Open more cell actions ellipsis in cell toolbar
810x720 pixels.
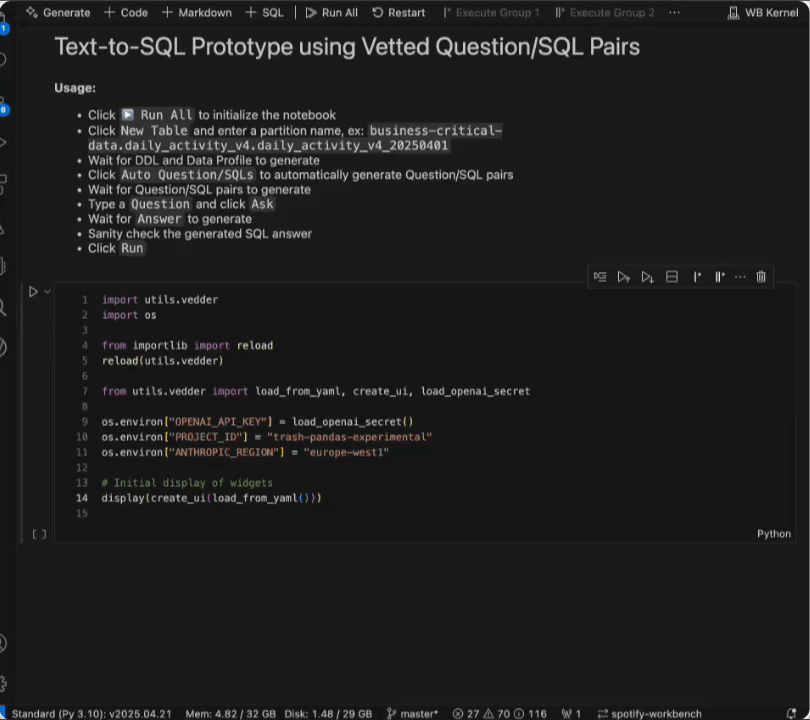click(740, 277)
